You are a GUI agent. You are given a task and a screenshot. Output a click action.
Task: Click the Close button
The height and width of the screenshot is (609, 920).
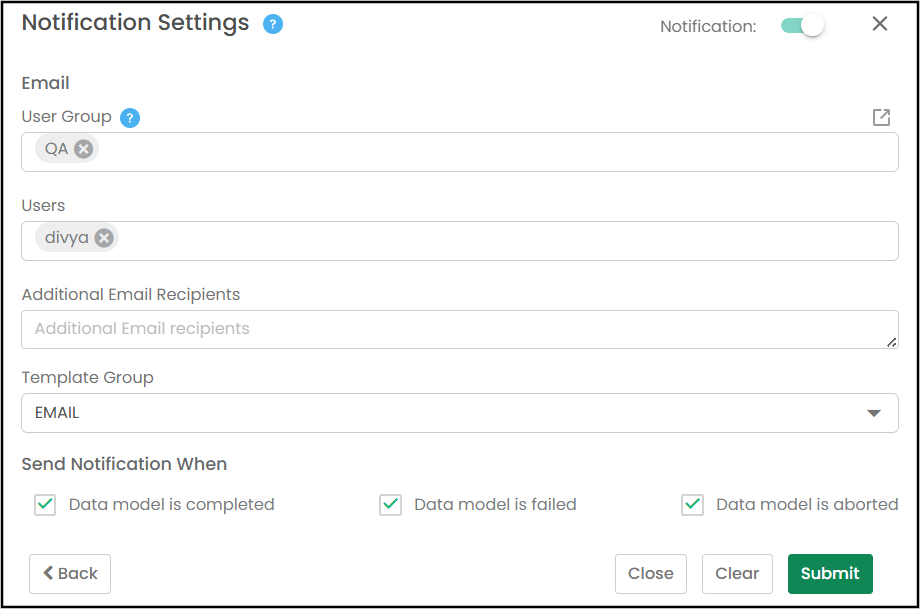click(651, 574)
